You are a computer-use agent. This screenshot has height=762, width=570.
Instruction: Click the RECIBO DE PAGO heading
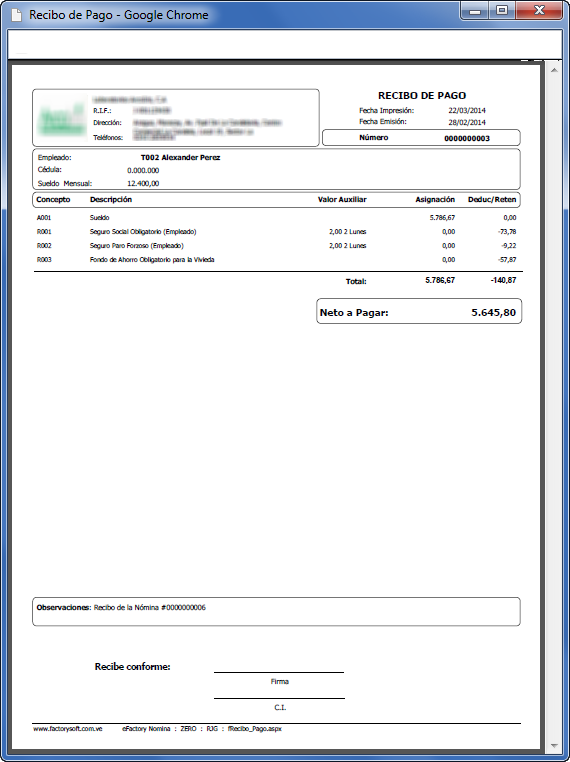(x=422, y=96)
